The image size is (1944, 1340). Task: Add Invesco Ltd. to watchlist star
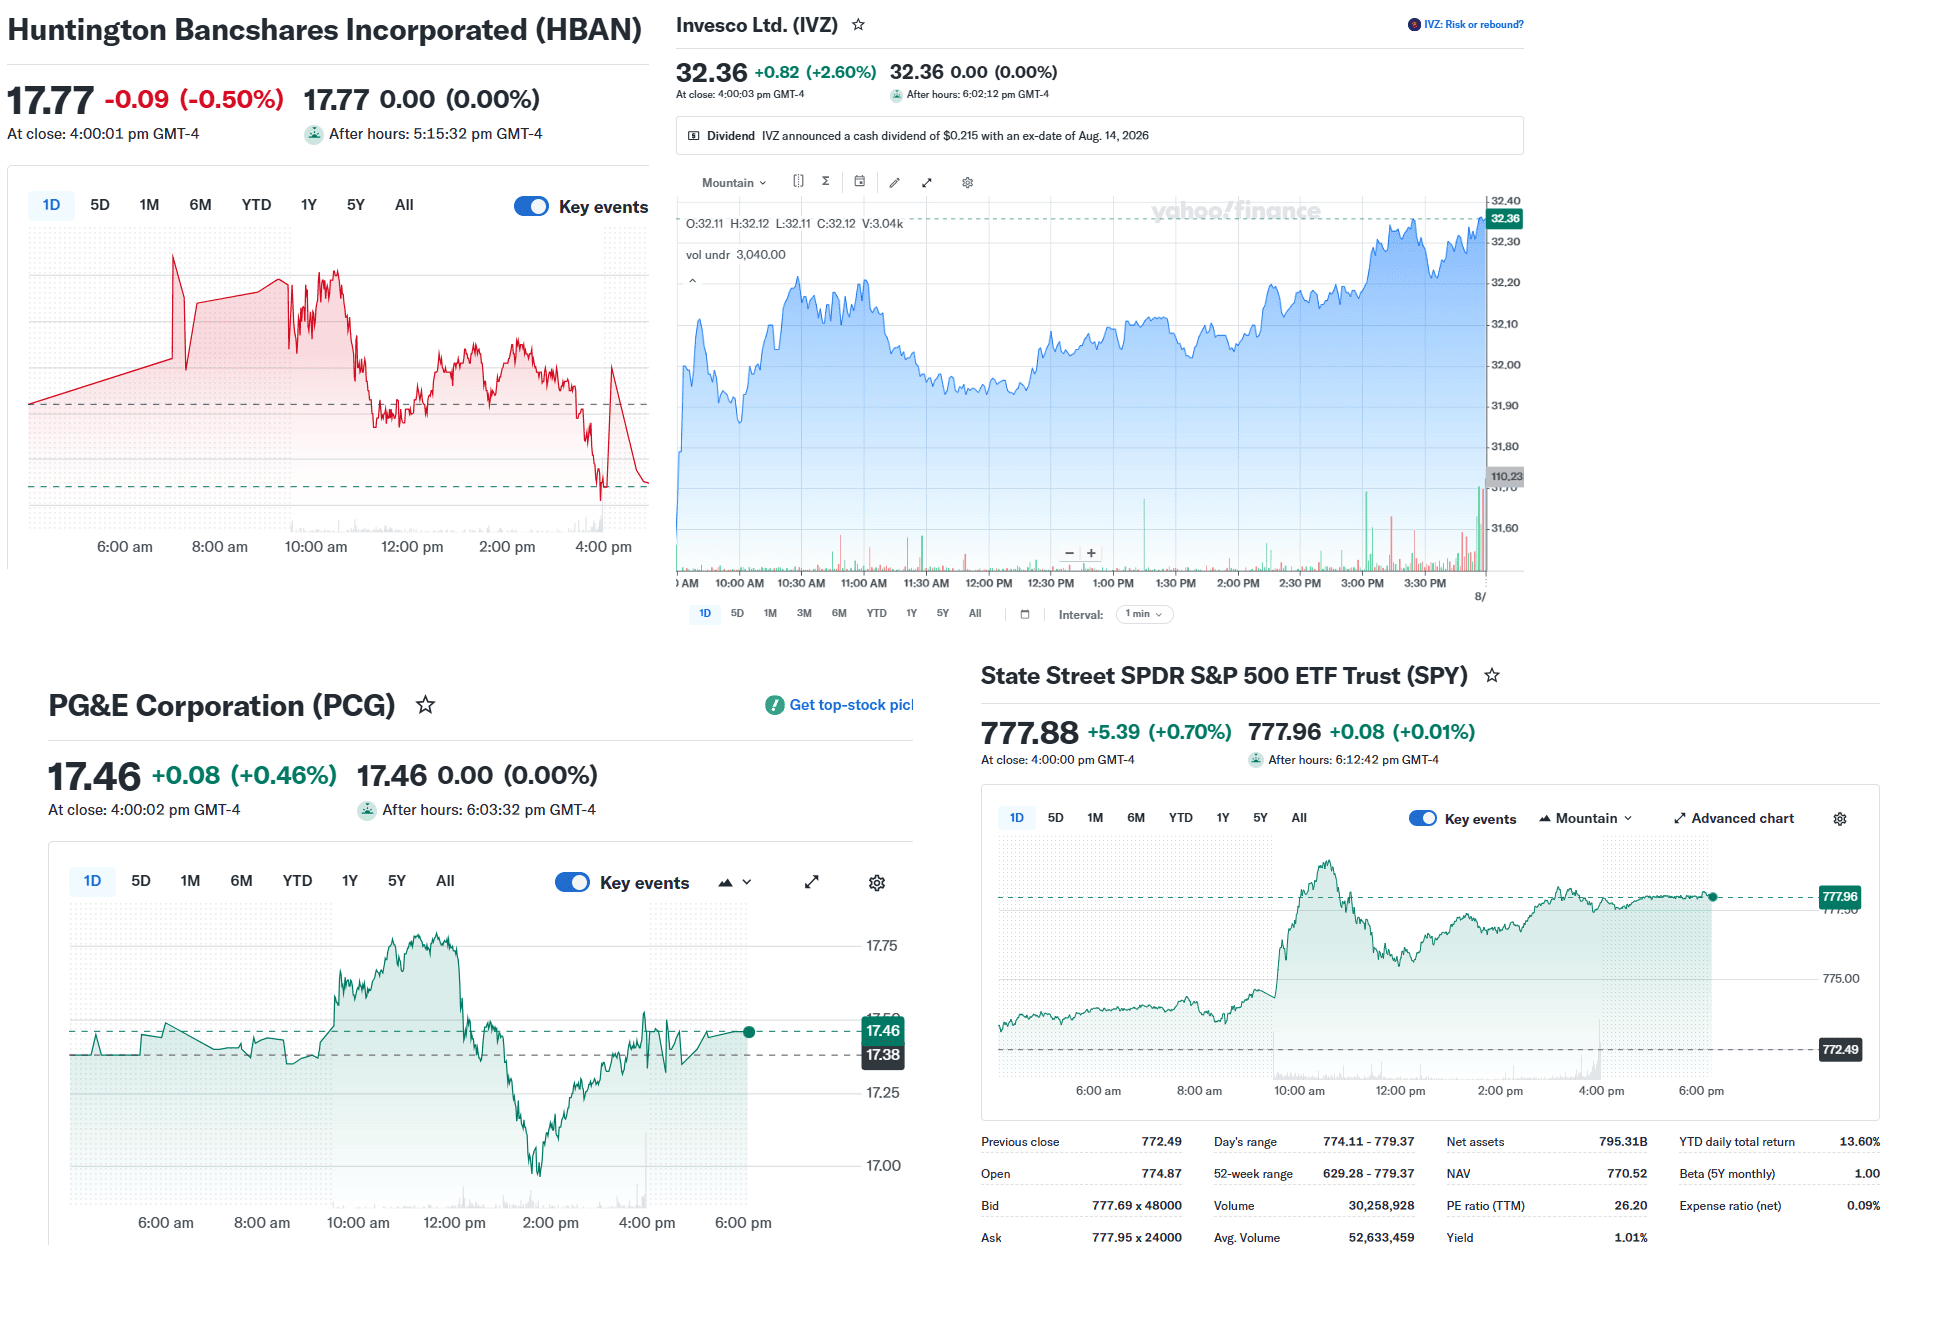pos(858,25)
